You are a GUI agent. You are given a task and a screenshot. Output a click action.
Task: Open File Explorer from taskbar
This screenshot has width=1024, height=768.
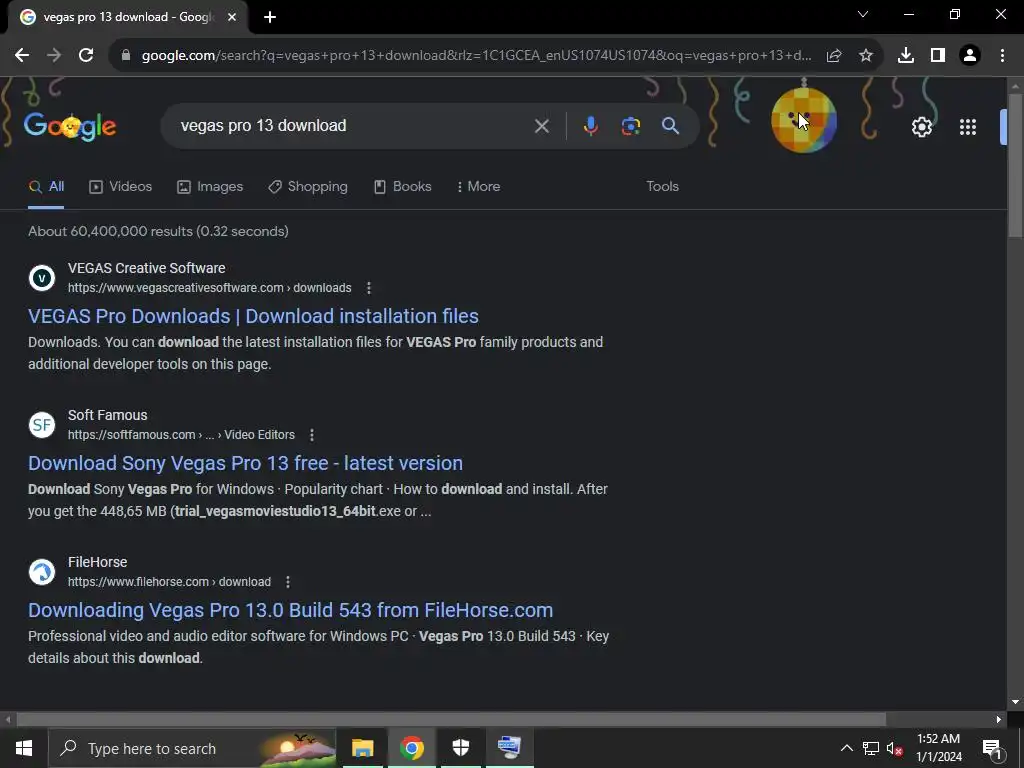click(362, 748)
